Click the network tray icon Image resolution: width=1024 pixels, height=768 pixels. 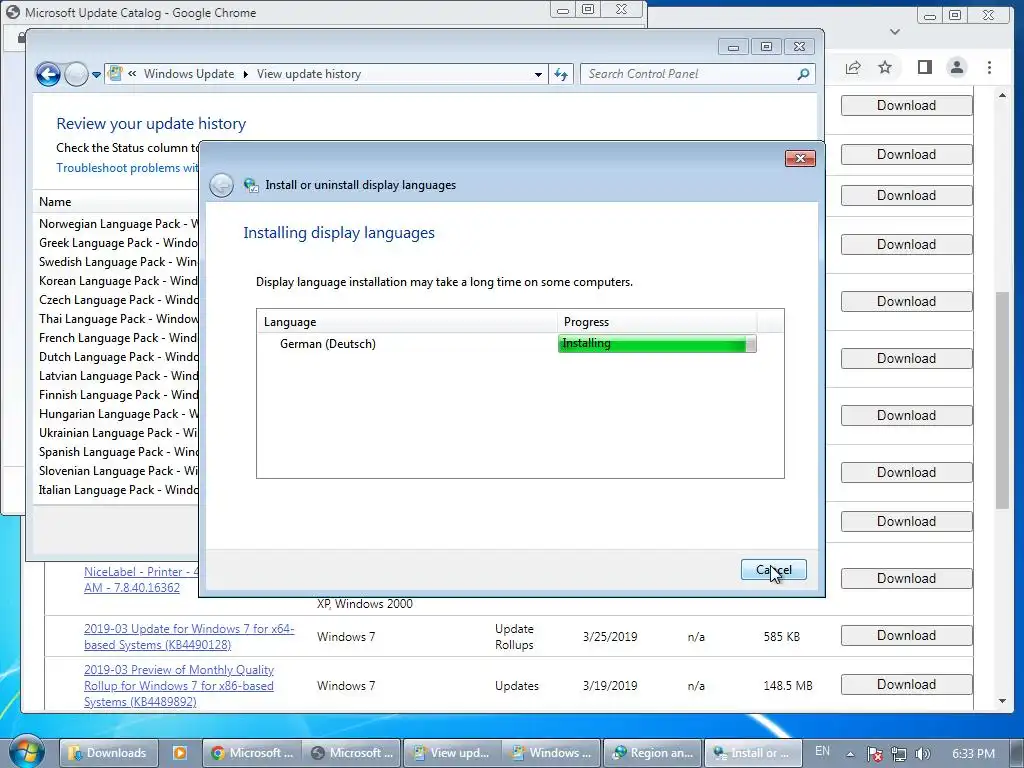coord(899,754)
